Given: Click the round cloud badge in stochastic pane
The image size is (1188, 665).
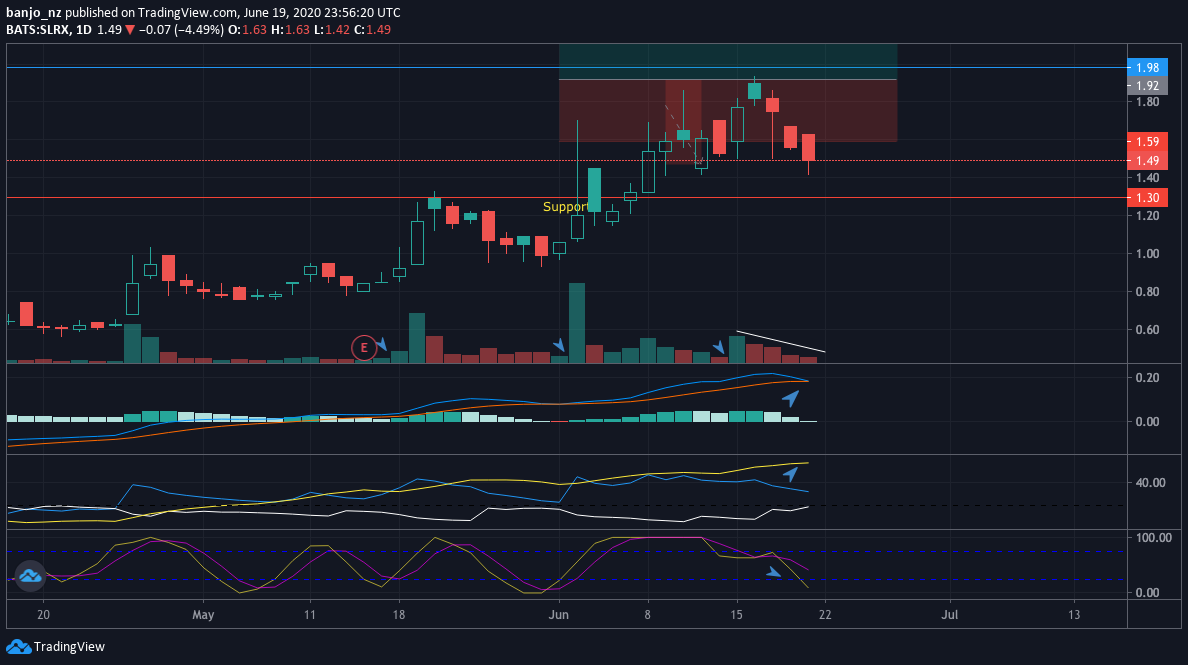Looking at the screenshot, I should [30, 576].
